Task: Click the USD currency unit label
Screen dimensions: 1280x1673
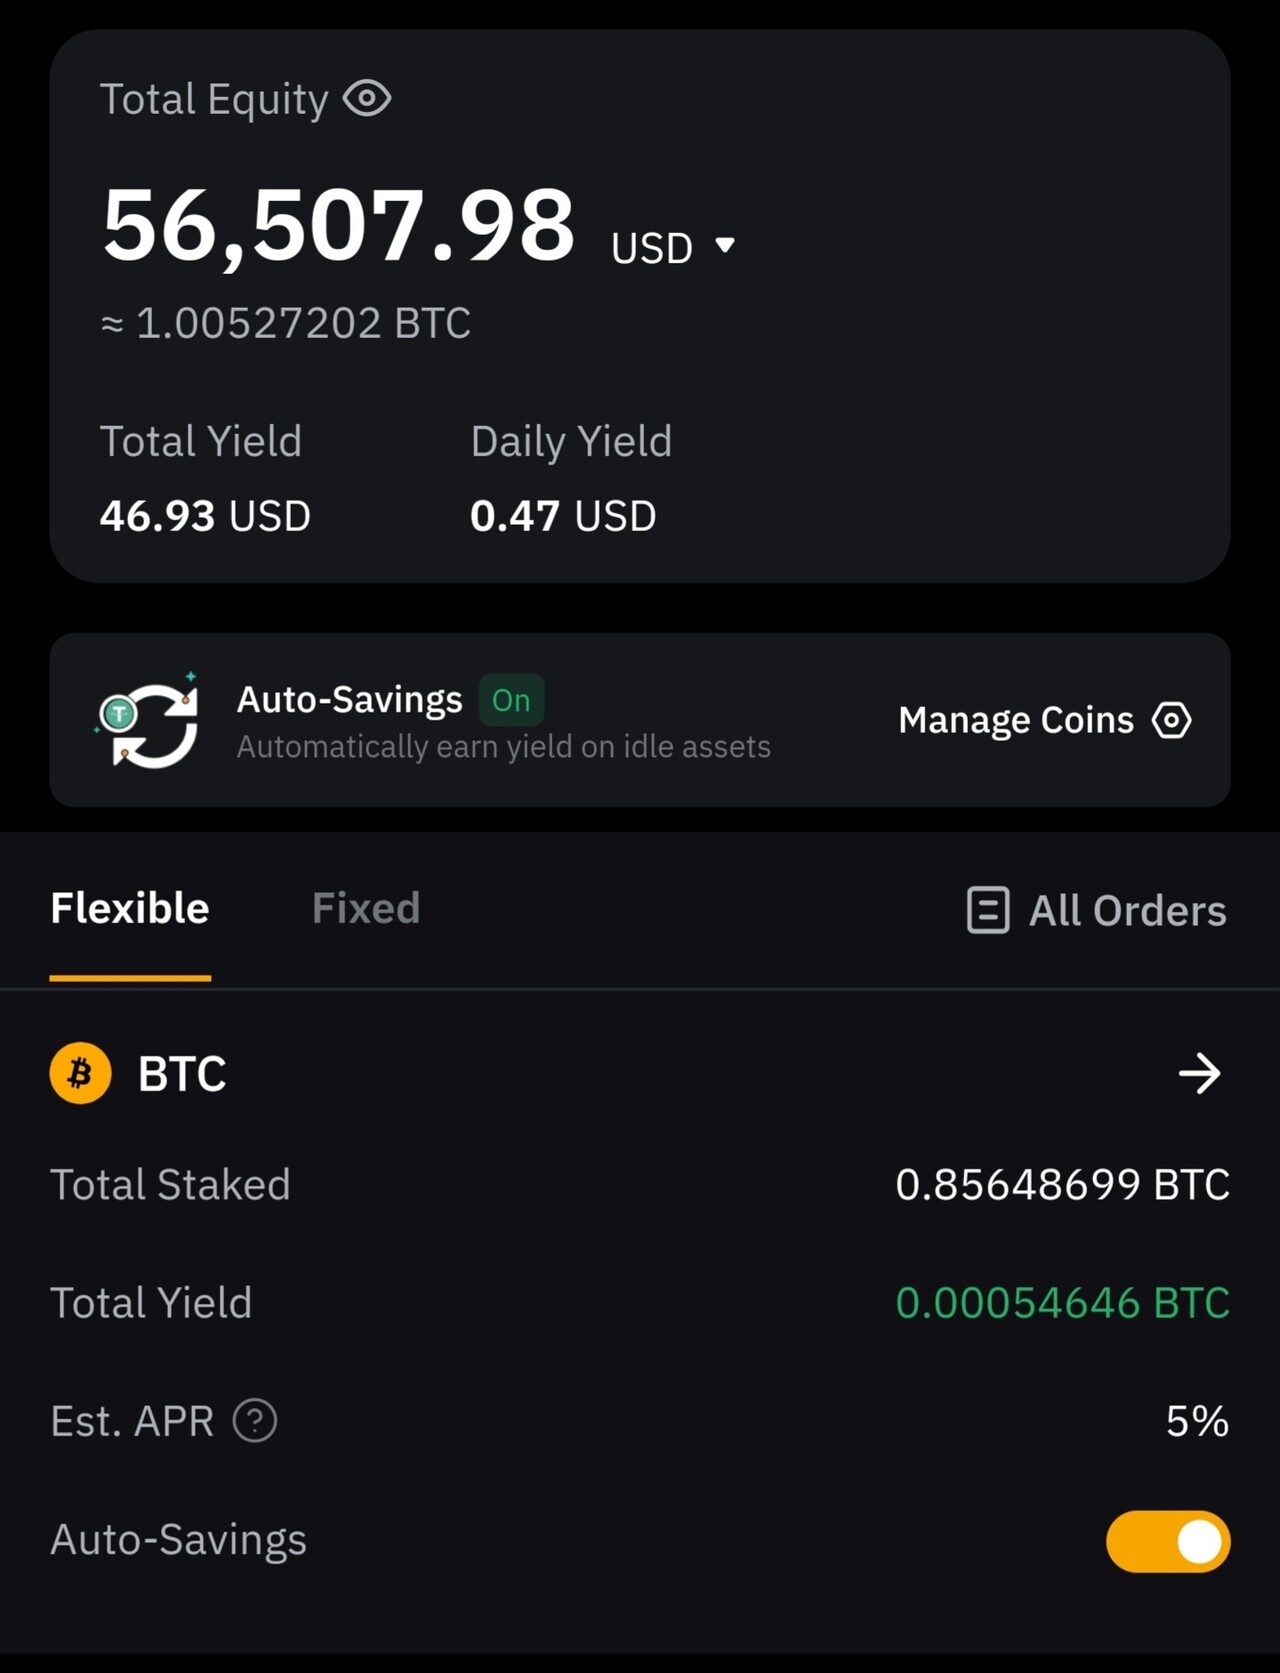Action: [x=651, y=248]
